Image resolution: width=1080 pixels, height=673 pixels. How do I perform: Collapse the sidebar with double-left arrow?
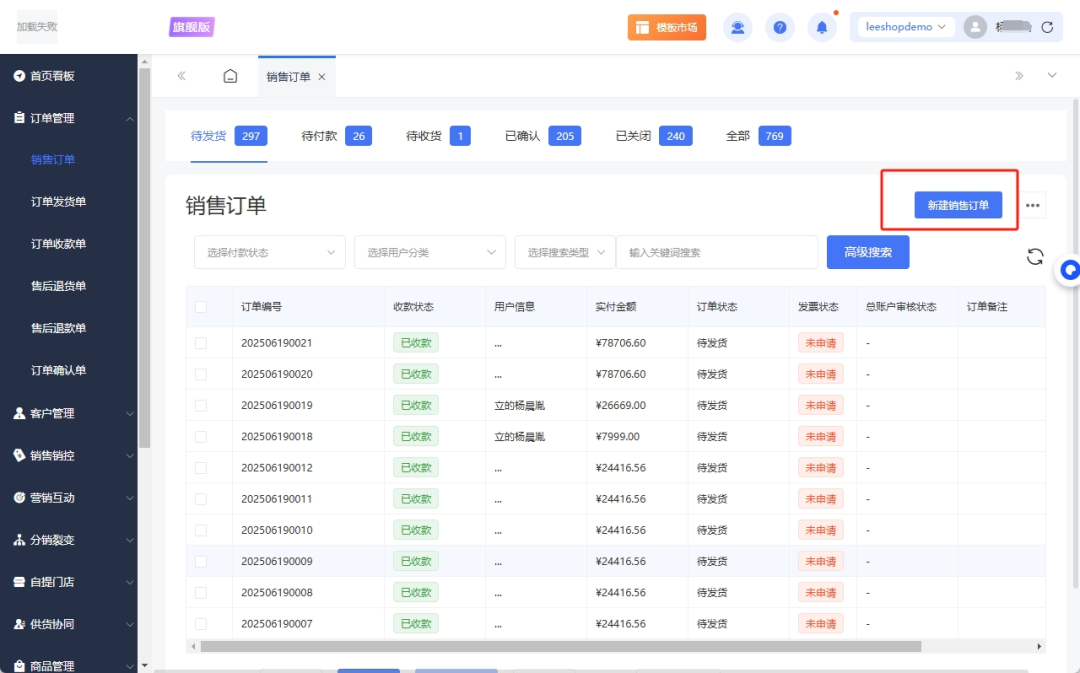pyautogui.click(x=181, y=76)
